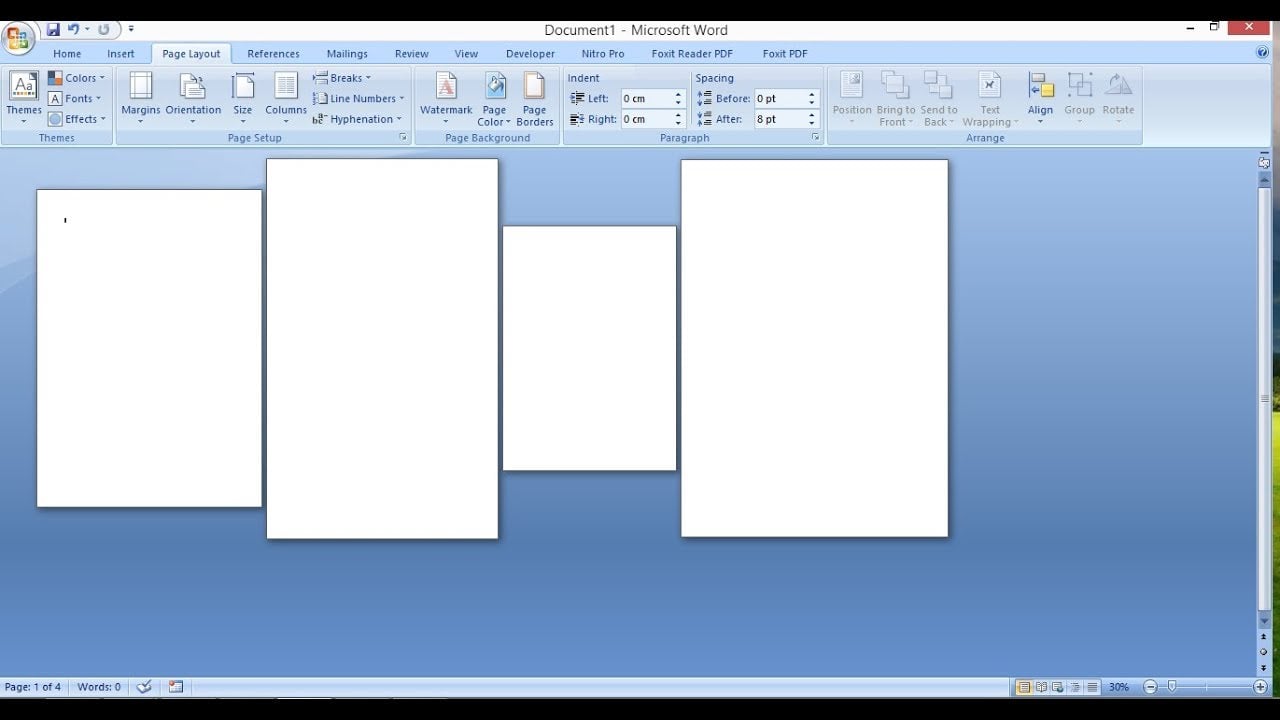Open the Margins menu
This screenshot has height=720, width=1280.
click(141, 98)
